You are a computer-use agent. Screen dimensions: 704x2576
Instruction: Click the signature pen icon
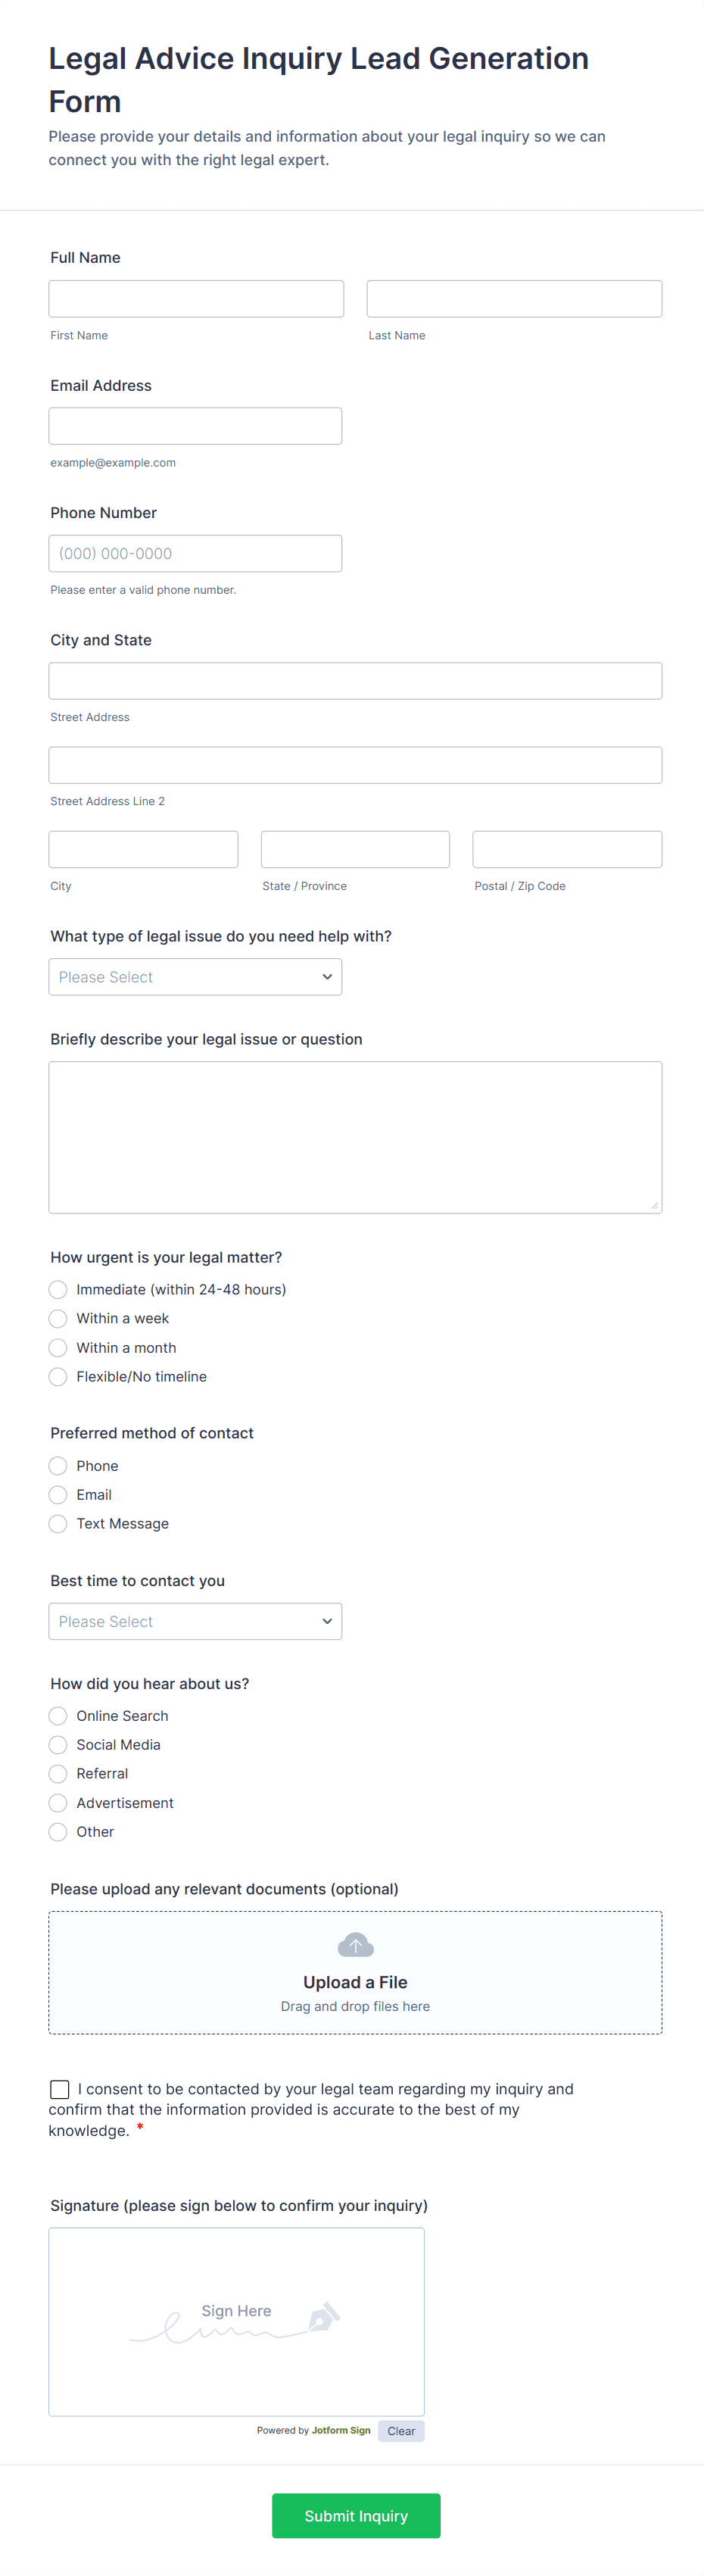324,2317
